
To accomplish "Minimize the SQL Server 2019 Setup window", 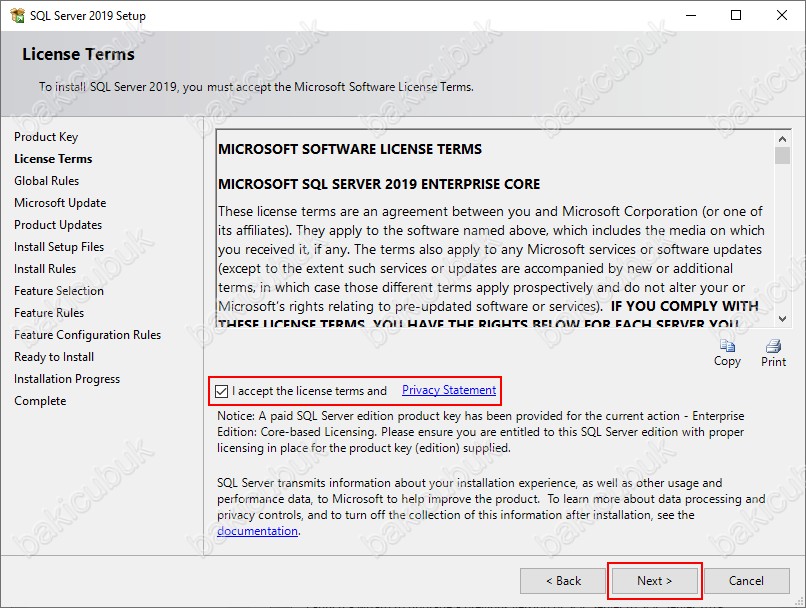I will click(691, 15).
